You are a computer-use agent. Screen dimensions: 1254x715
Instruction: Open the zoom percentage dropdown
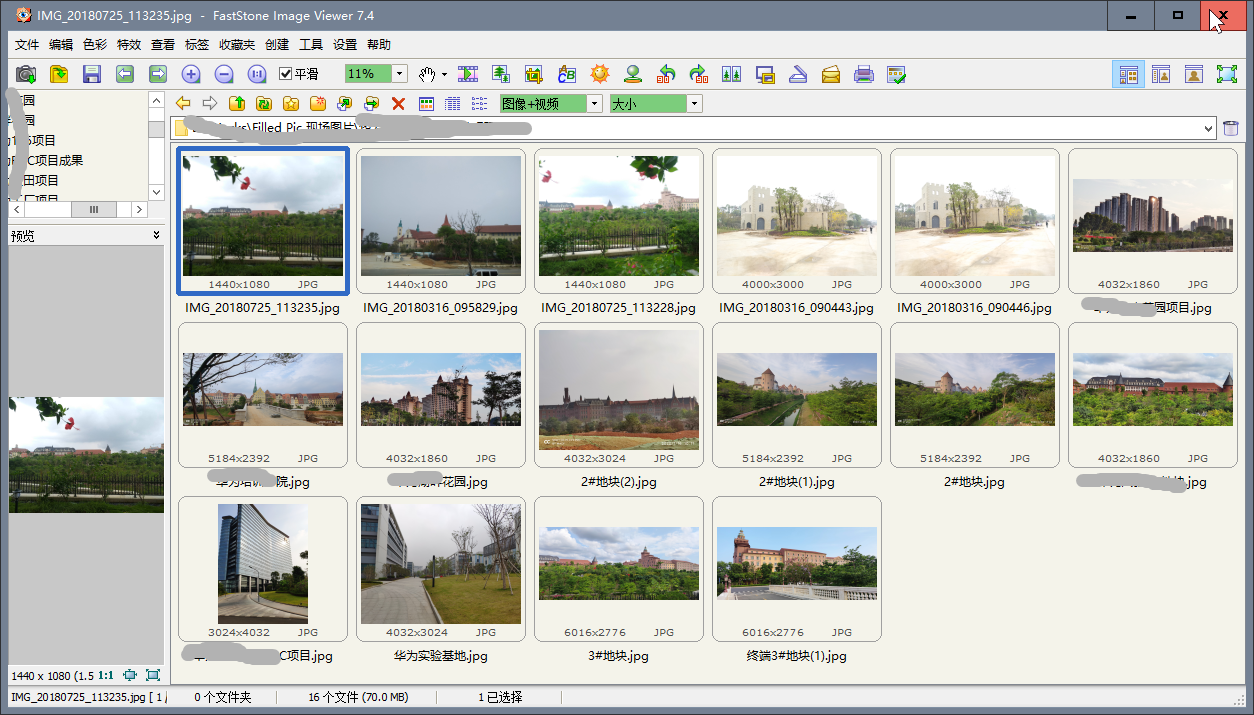coord(400,74)
